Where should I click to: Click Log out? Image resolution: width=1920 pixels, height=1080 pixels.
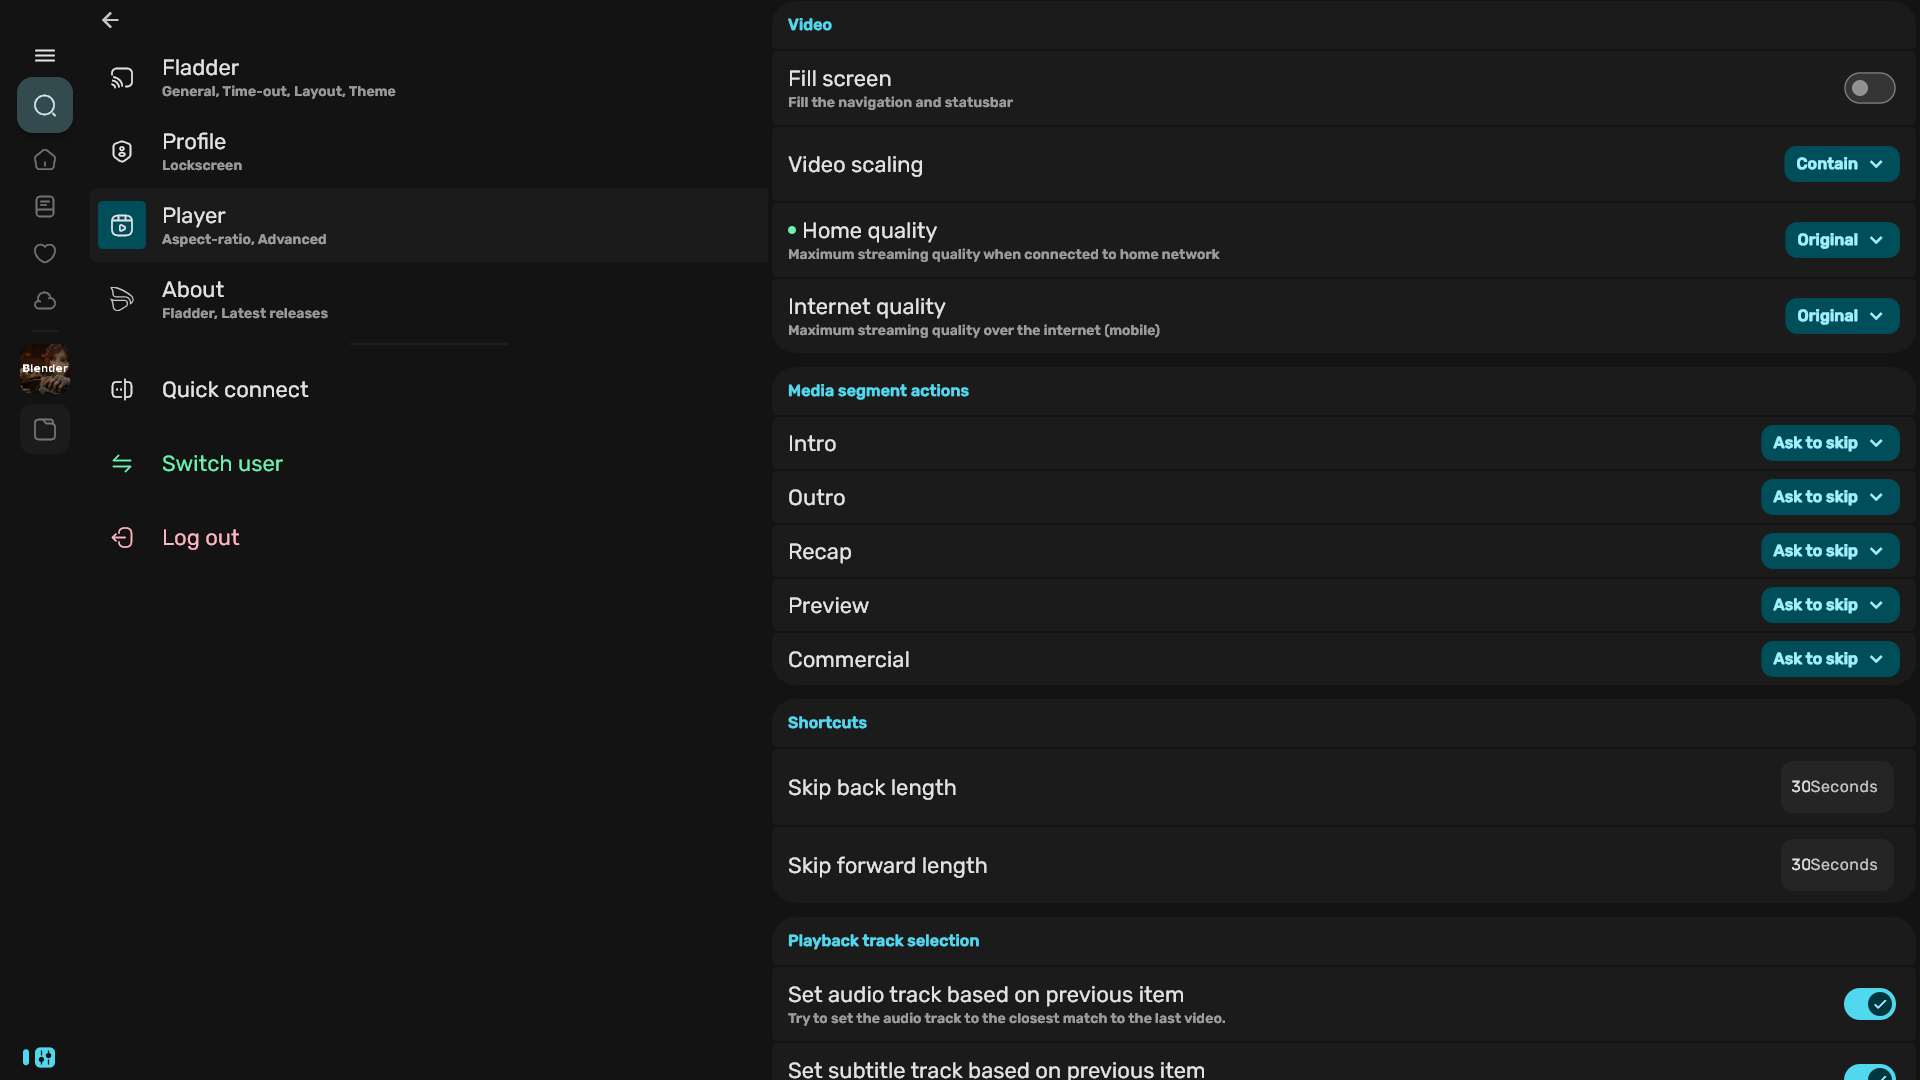click(200, 538)
